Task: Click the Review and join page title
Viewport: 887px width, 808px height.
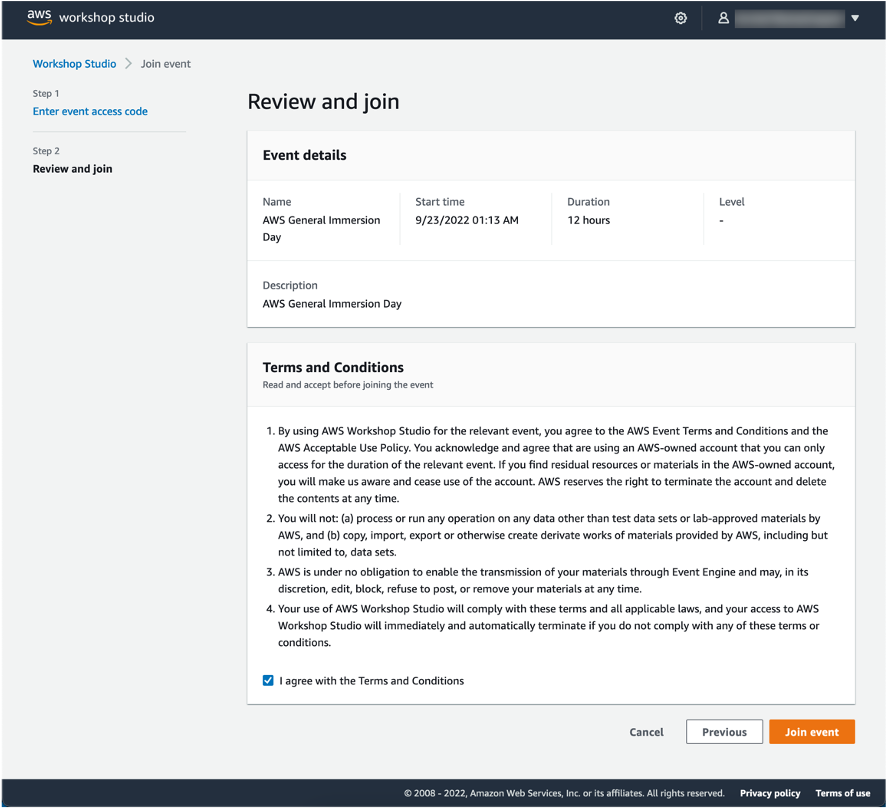Action: pos(324,102)
